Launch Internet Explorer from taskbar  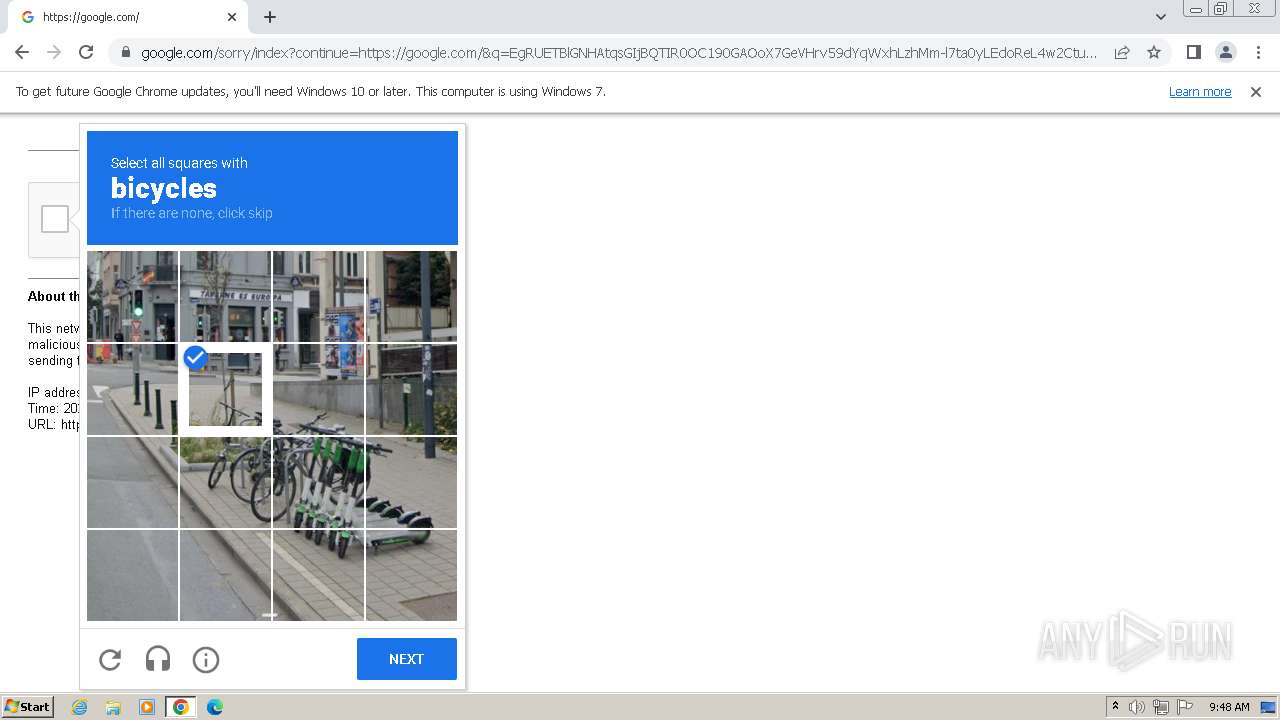[80, 707]
